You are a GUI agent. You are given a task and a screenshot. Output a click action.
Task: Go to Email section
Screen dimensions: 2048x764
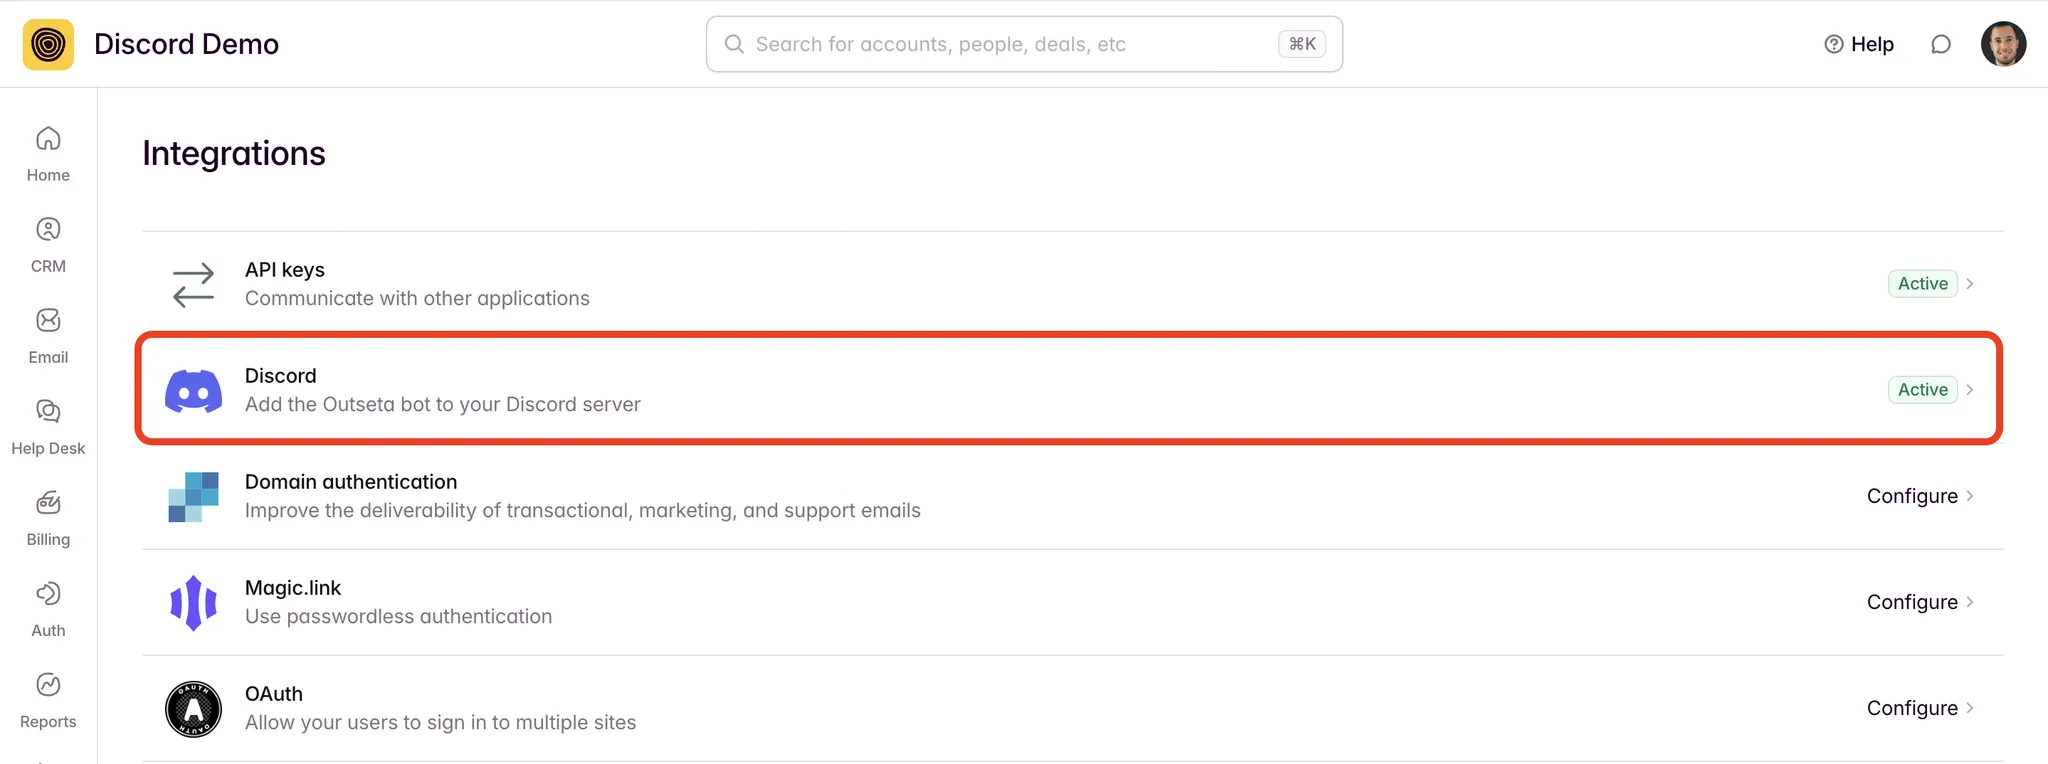pos(48,336)
